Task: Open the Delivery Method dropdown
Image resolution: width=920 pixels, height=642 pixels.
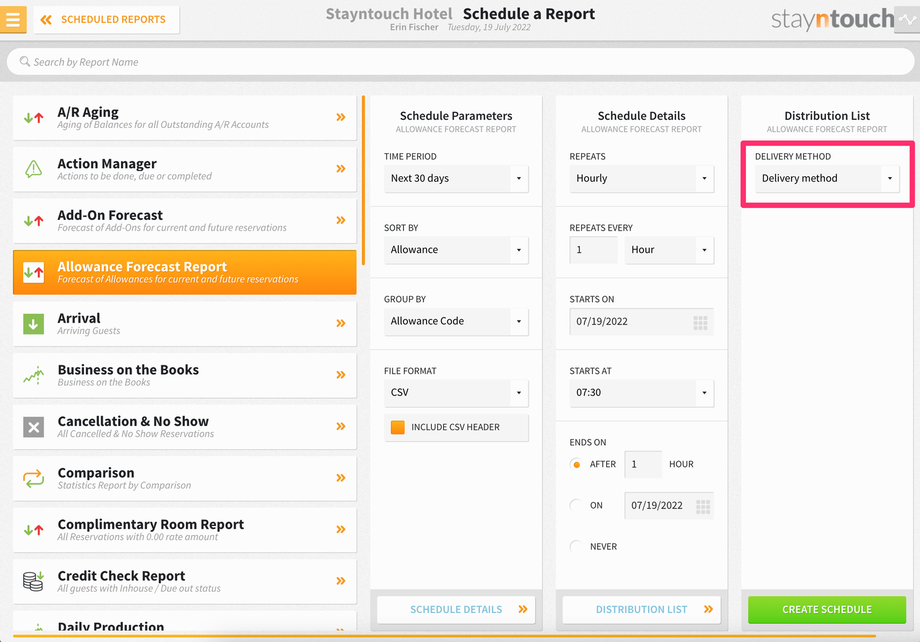Action: (827, 178)
